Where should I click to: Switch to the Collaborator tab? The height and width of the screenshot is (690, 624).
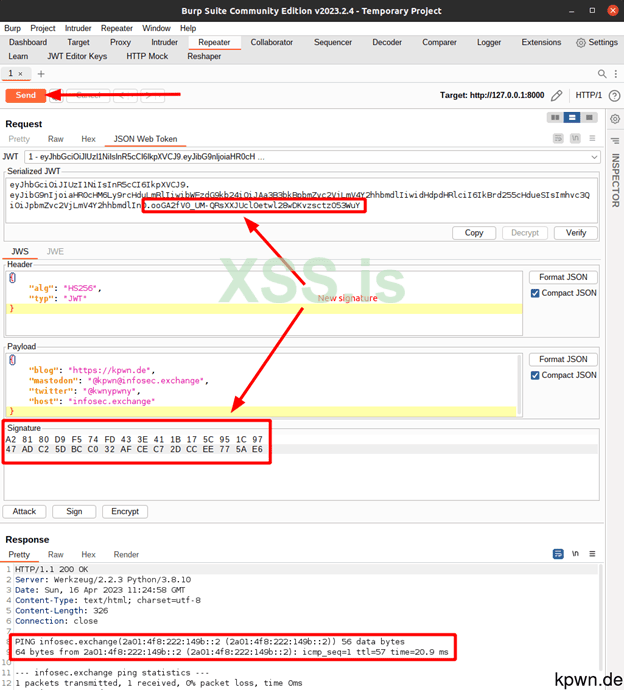(272, 42)
